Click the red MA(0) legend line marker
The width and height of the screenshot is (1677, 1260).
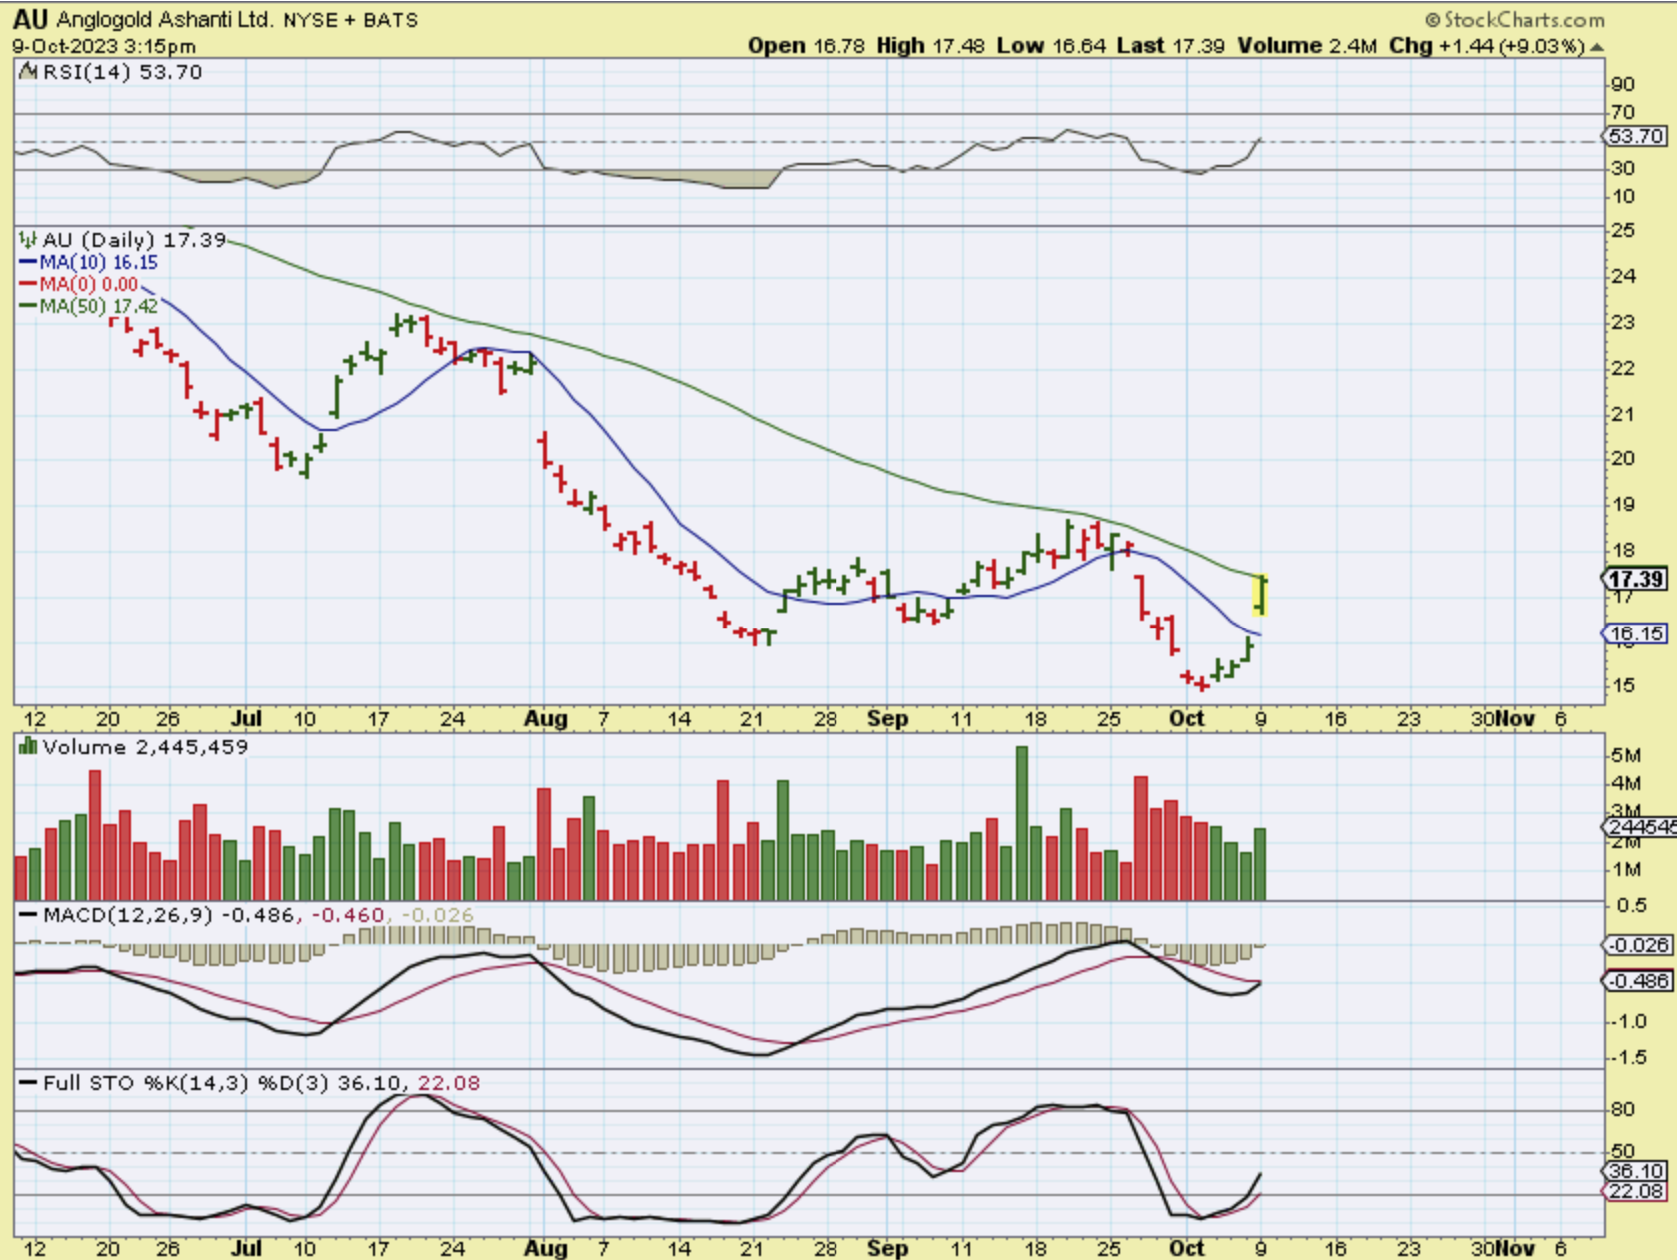pos(28,284)
